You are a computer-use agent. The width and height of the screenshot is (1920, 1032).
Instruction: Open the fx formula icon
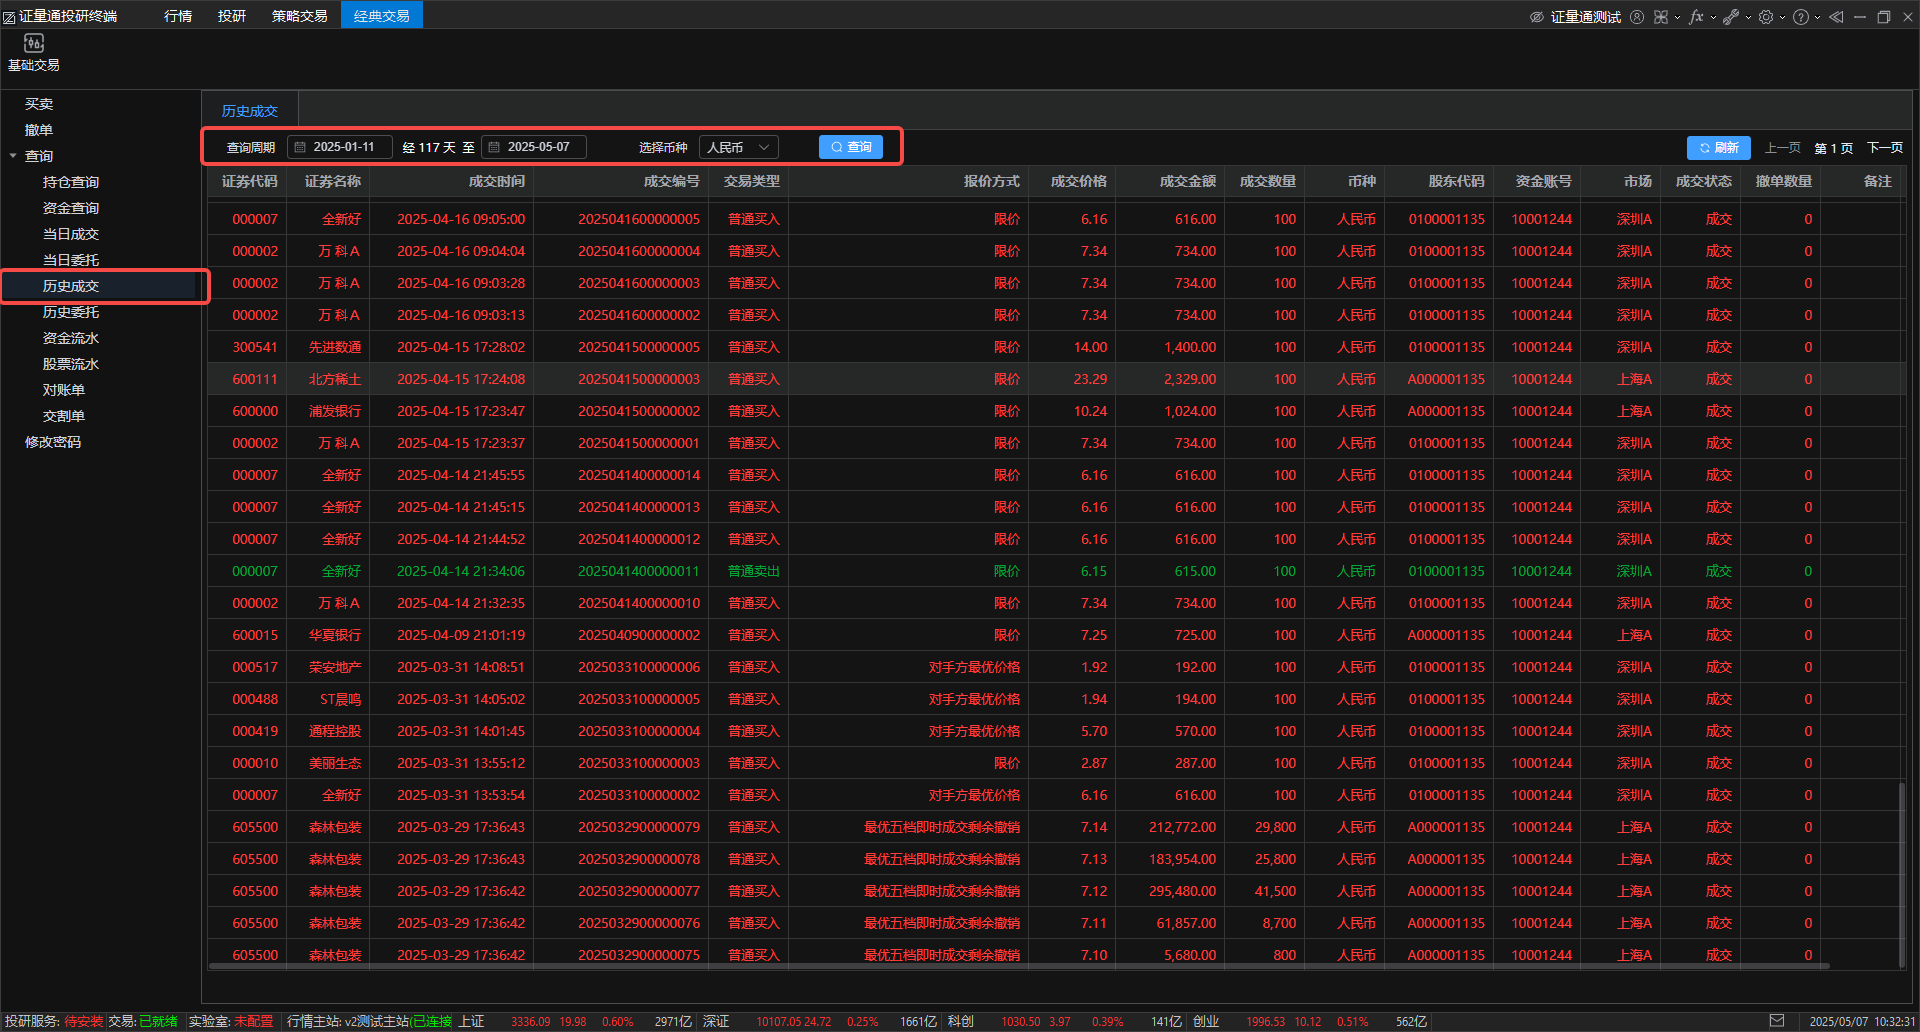[1696, 17]
